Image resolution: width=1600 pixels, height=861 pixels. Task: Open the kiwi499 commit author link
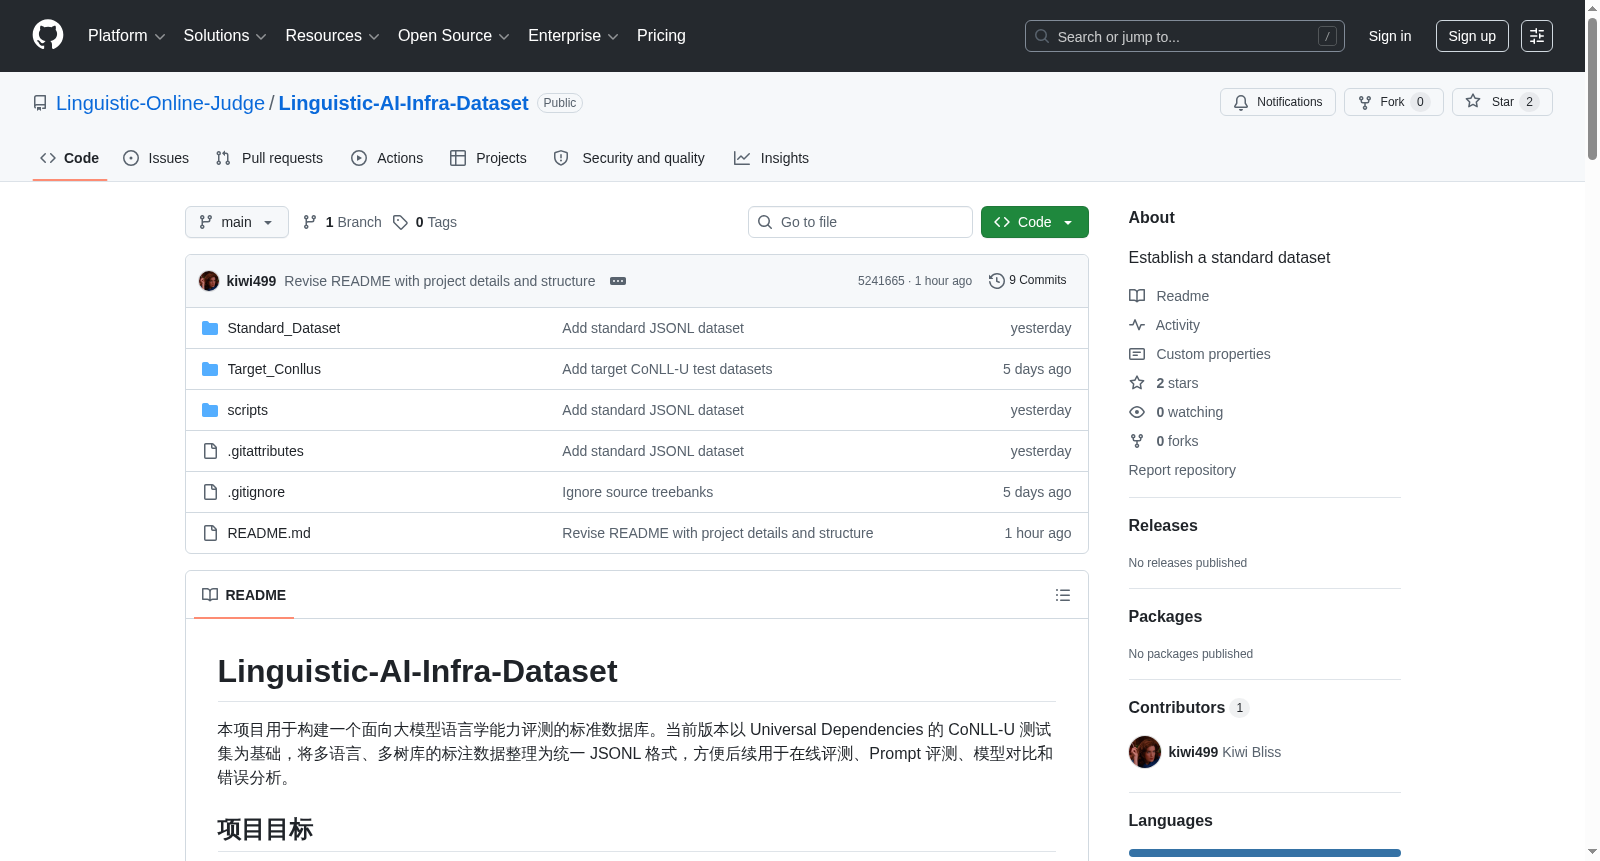[251, 281]
